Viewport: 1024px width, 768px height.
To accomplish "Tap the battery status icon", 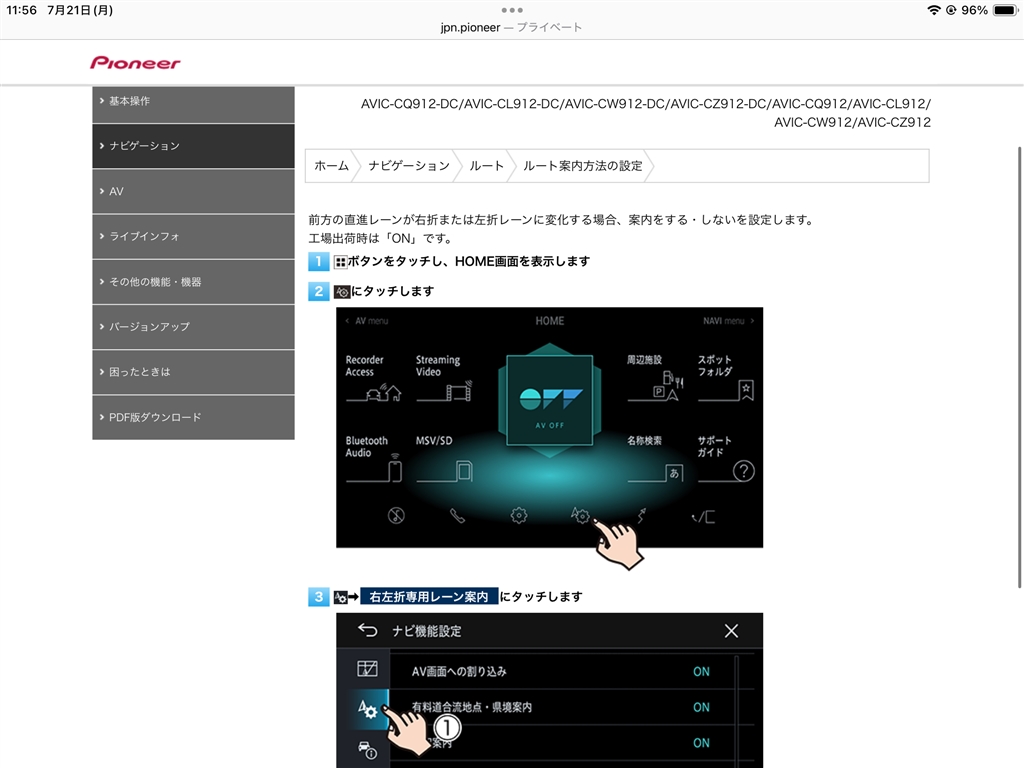I will click(1006, 10).
